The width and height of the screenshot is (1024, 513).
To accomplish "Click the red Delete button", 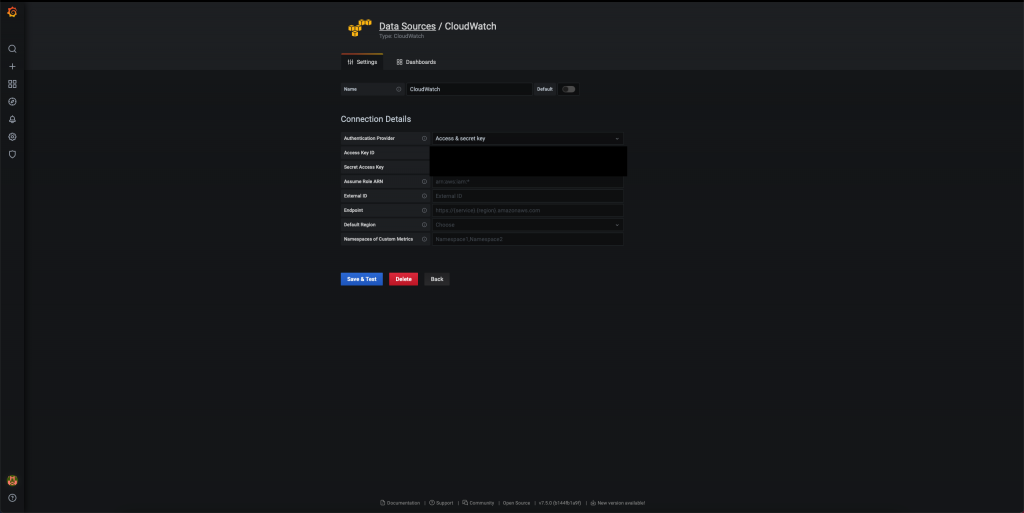I will (404, 279).
